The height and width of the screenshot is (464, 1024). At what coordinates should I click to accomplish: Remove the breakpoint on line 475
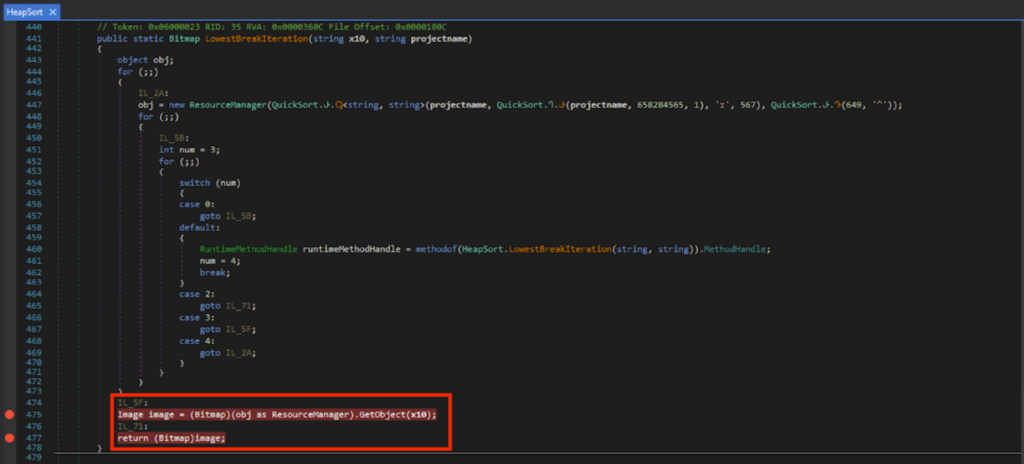pos(10,414)
